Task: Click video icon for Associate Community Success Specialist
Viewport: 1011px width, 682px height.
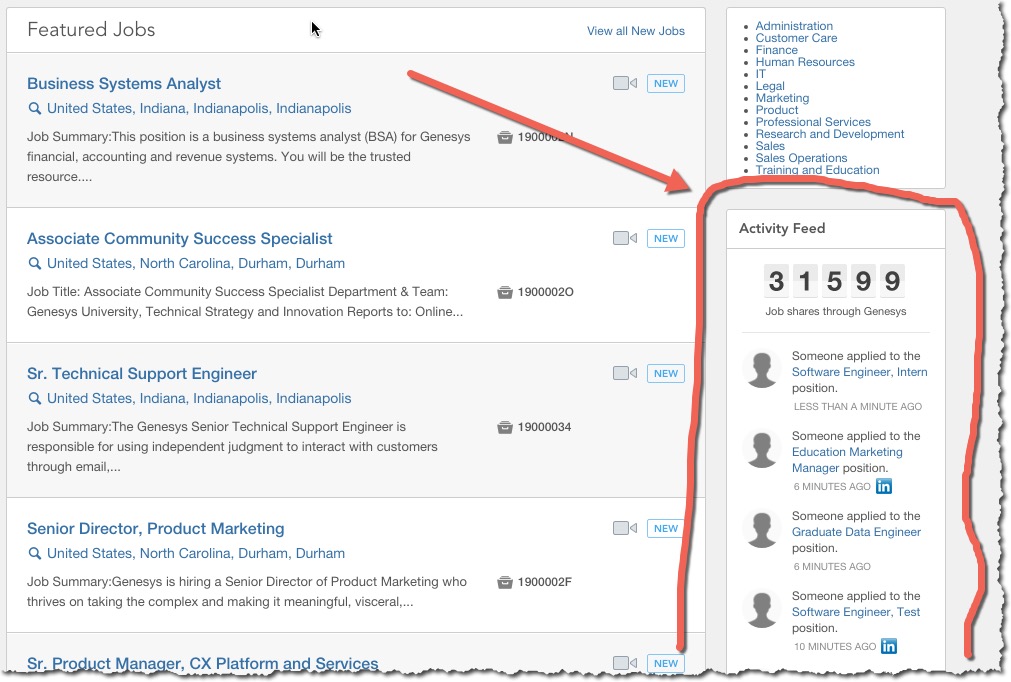Action: click(624, 239)
